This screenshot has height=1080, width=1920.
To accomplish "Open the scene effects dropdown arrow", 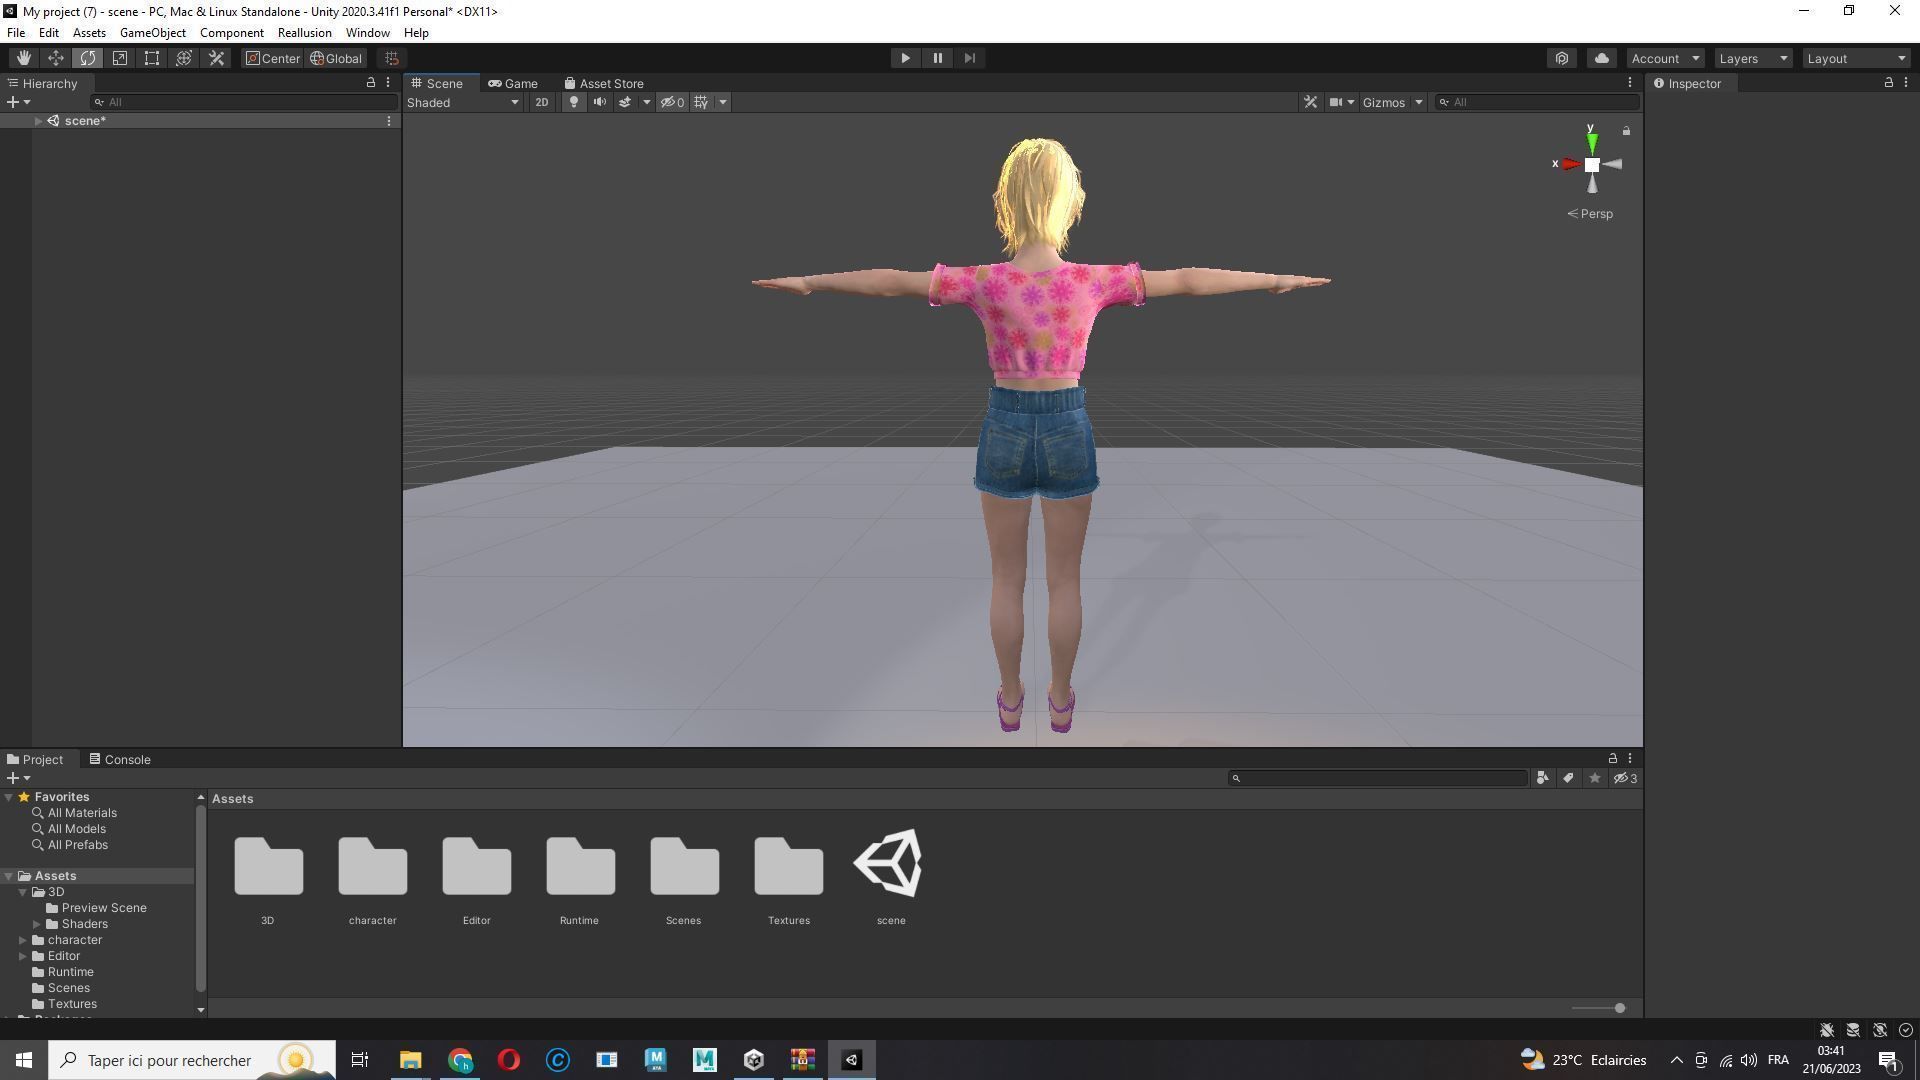I will [646, 102].
